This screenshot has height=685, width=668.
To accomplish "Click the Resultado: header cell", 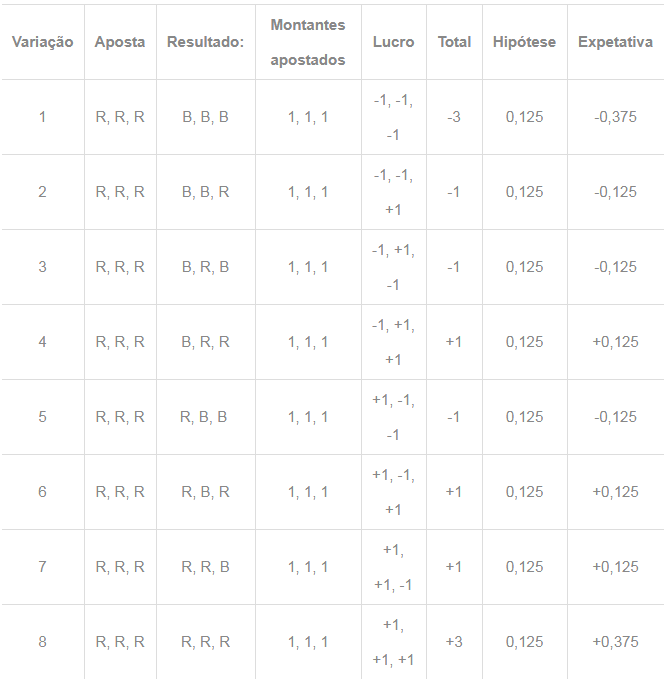I will (205, 42).
